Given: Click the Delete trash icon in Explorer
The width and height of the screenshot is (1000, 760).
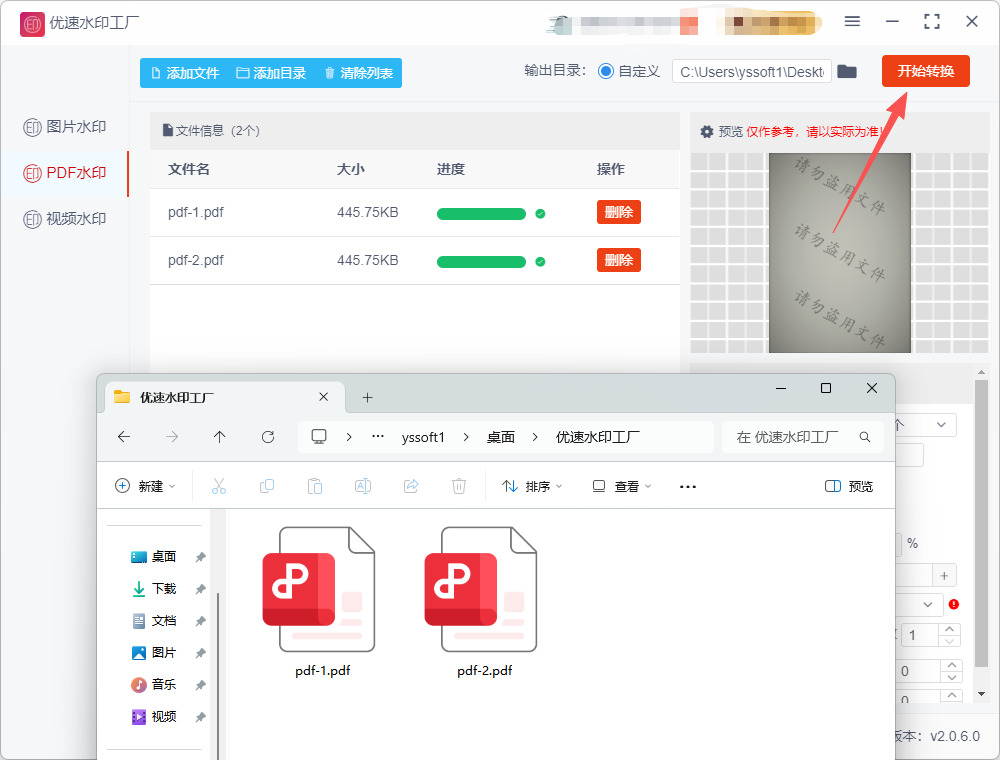Looking at the screenshot, I should click(459, 486).
